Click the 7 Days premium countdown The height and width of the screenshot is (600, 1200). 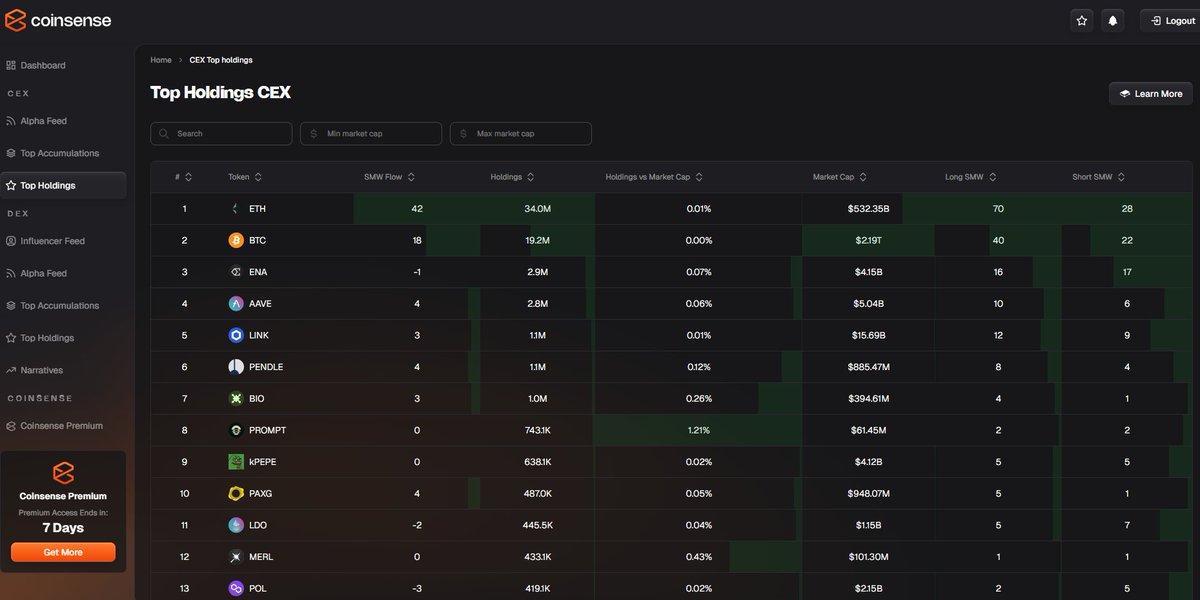(x=63, y=528)
